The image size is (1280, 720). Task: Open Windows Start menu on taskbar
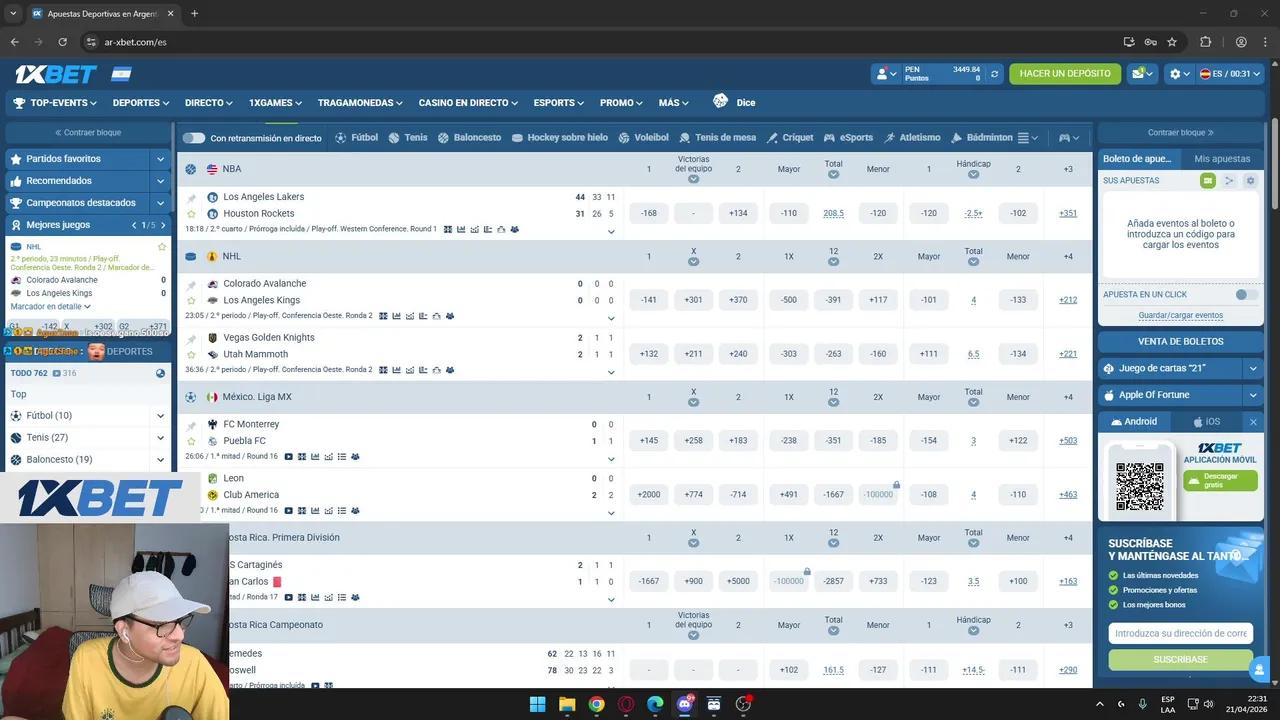pos(537,704)
